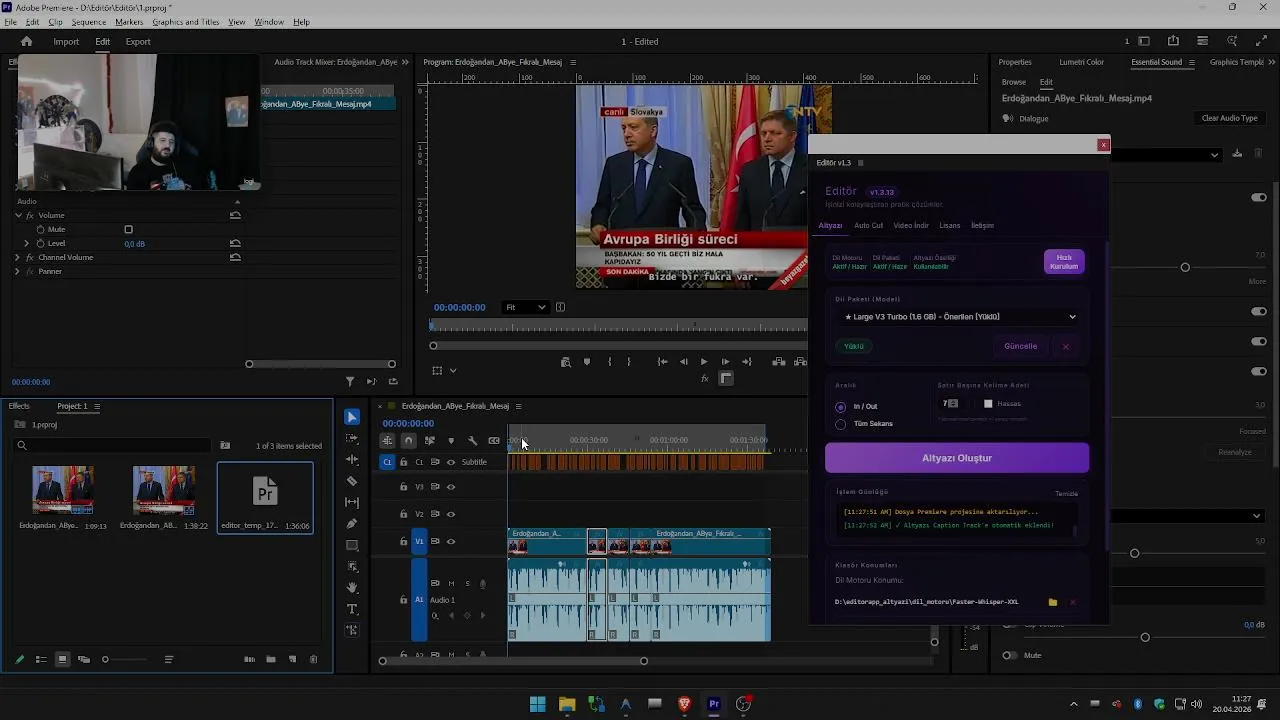Click Insert and overwrite sequences as nests icon
The width and height of the screenshot is (1280, 720).
click(387, 441)
